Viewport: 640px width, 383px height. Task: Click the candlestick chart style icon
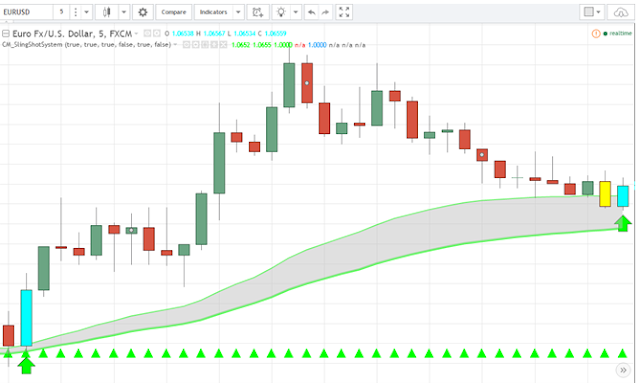[107, 12]
